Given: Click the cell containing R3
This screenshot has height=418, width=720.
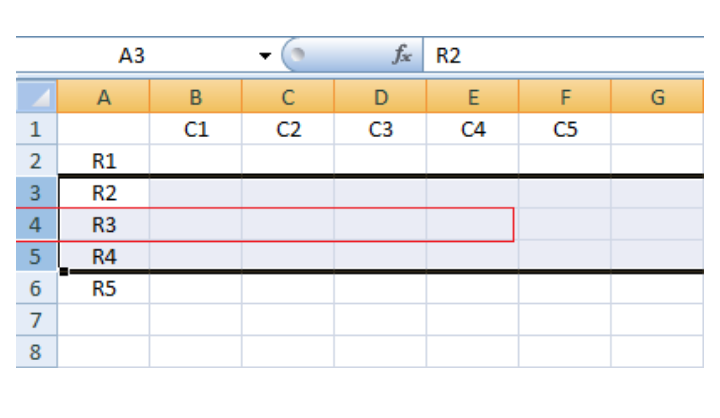Looking at the screenshot, I should pyautogui.click(x=104, y=225).
